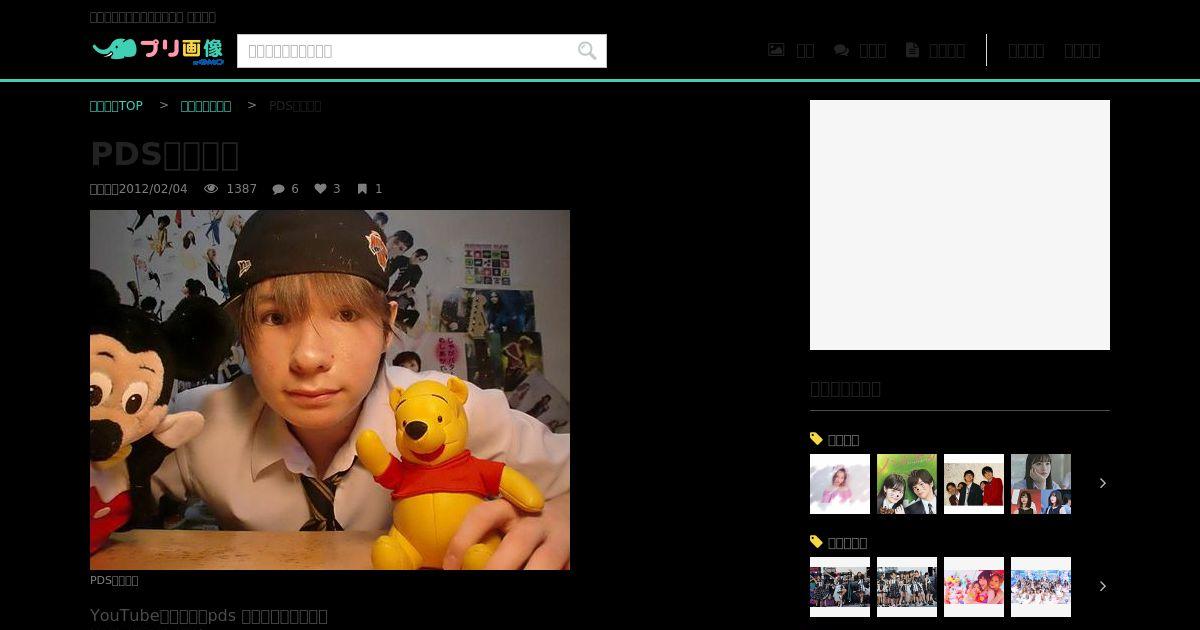The image size is (1200, 630).
Task: Open the tag label above the dancer thumbnails
Action: click(847, 542)
